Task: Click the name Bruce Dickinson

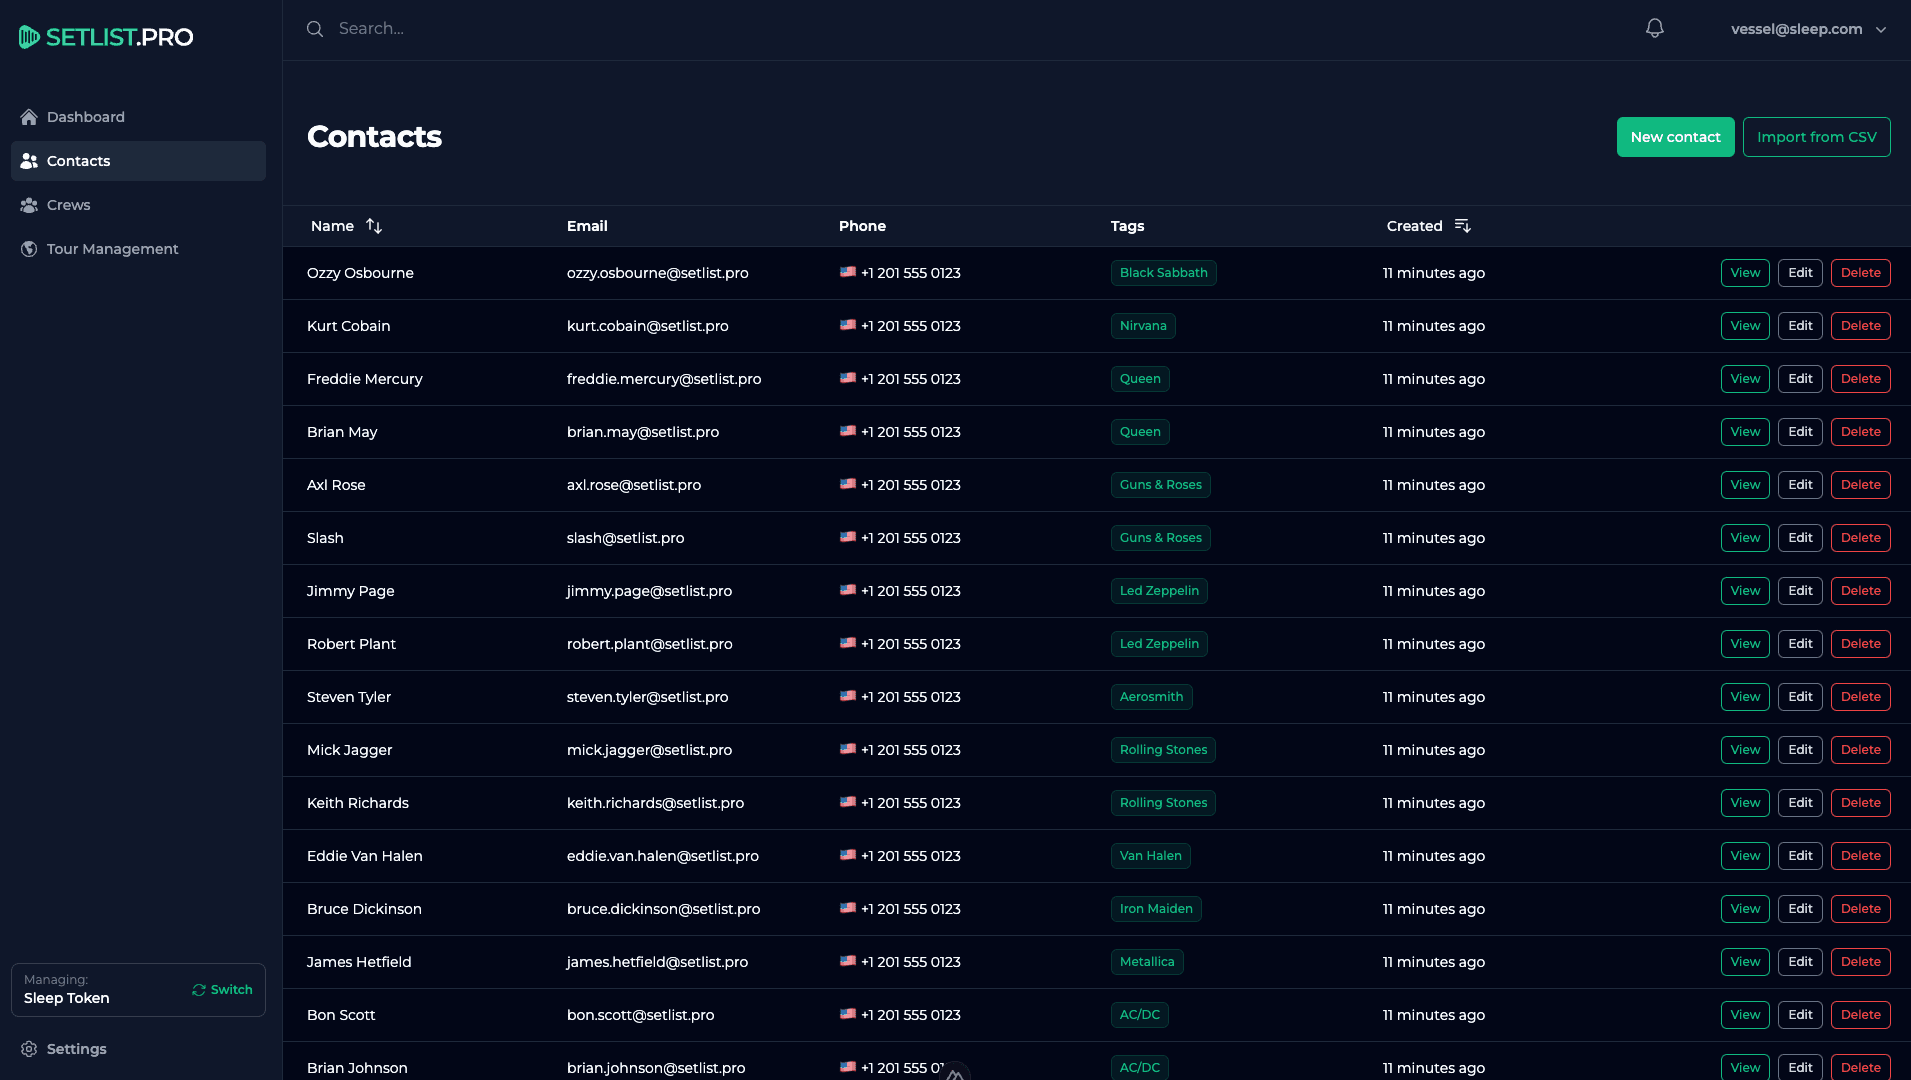Action: click(364, 909)
